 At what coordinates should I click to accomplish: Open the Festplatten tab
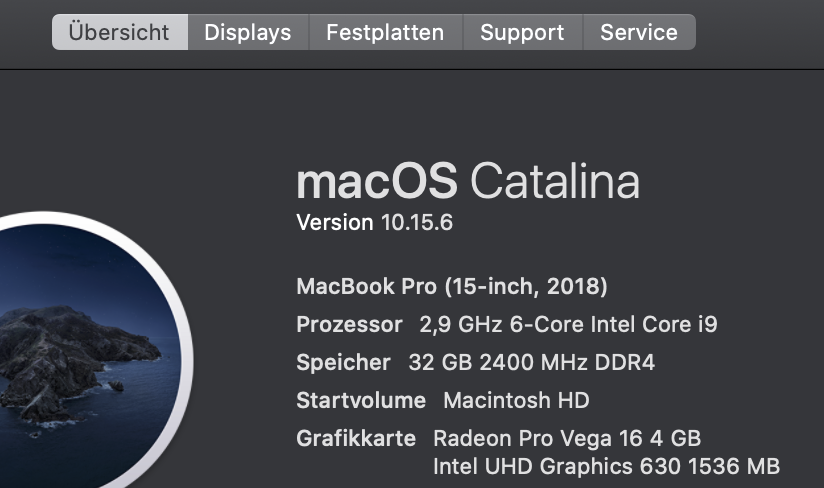pyautogui.click(x=385, y=32)
